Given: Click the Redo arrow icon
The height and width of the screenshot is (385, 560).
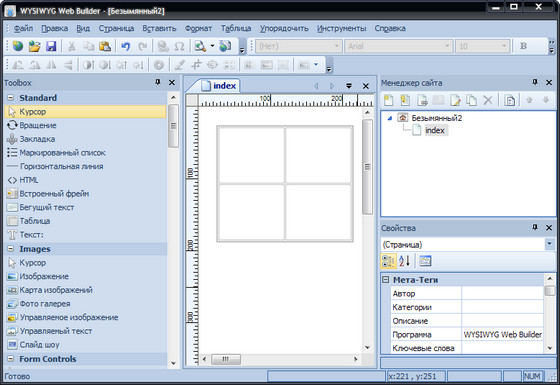Looking at the screenshot, I should pos(142,46).
